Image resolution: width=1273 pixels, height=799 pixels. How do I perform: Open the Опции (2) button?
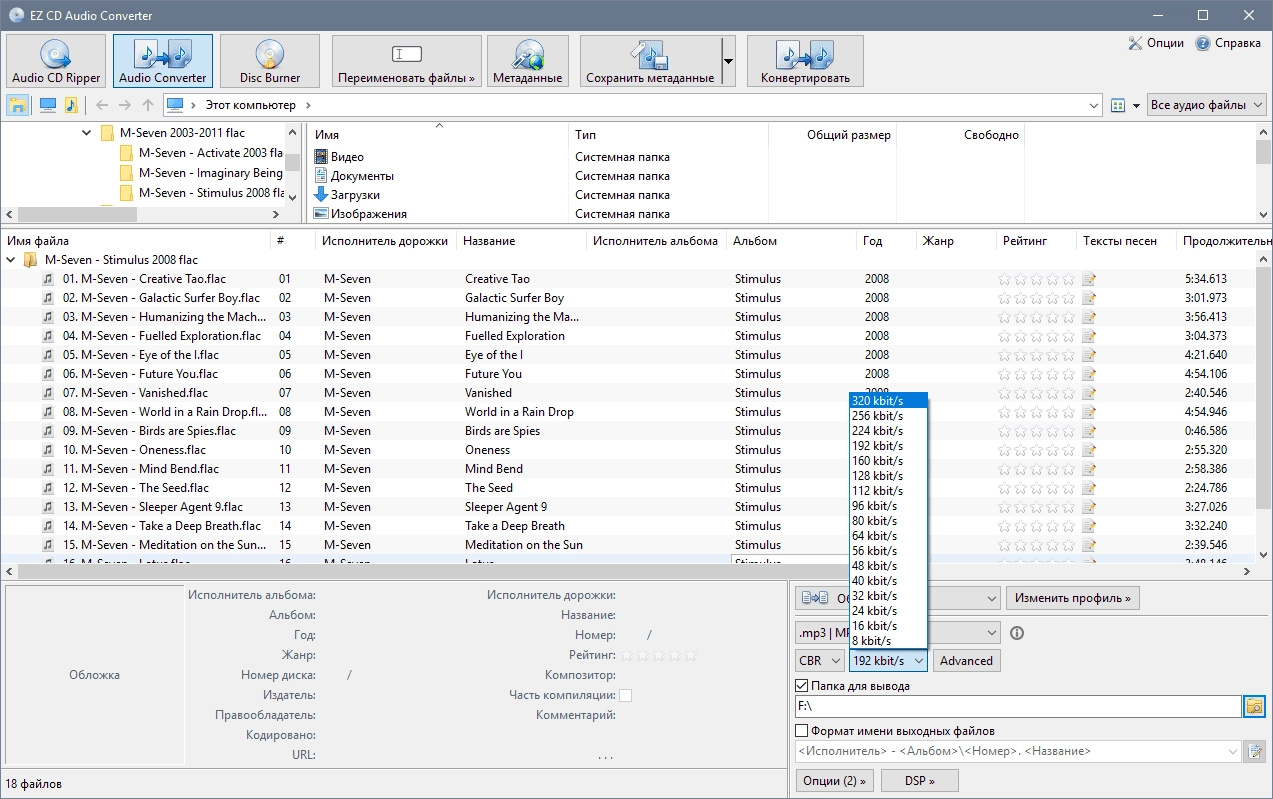click(835, 780)
